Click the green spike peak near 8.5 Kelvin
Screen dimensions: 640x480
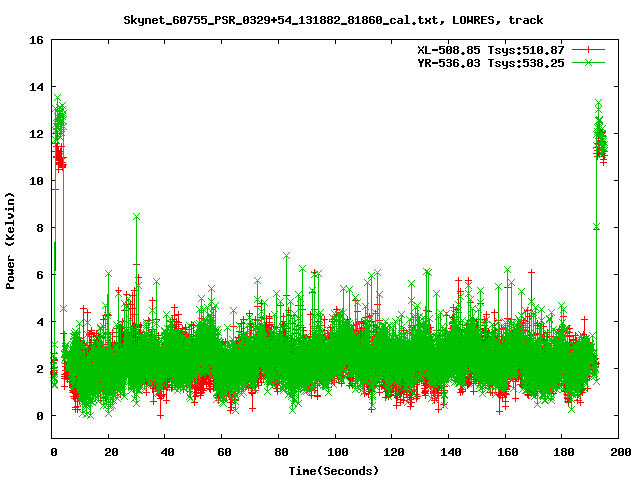pyautogui.click(x=136, y=217)
